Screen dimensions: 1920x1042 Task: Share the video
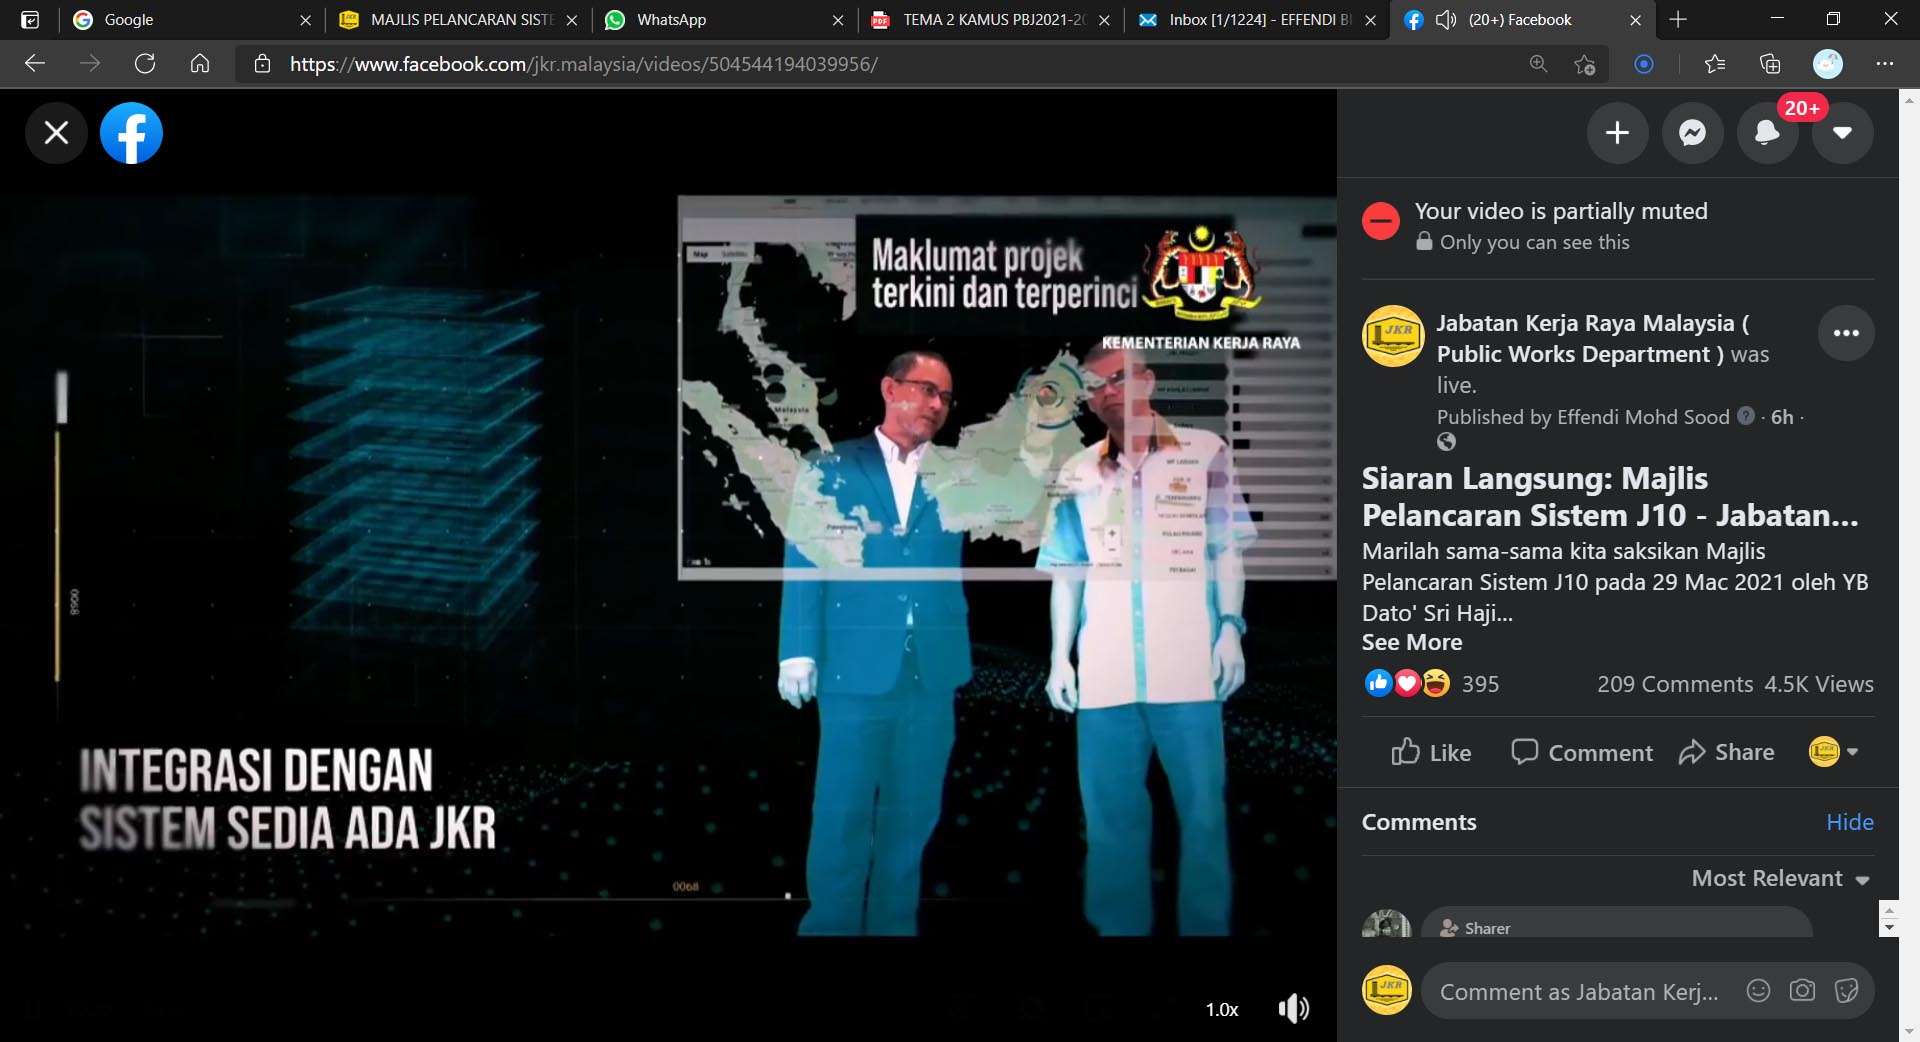coord(1727,752)
